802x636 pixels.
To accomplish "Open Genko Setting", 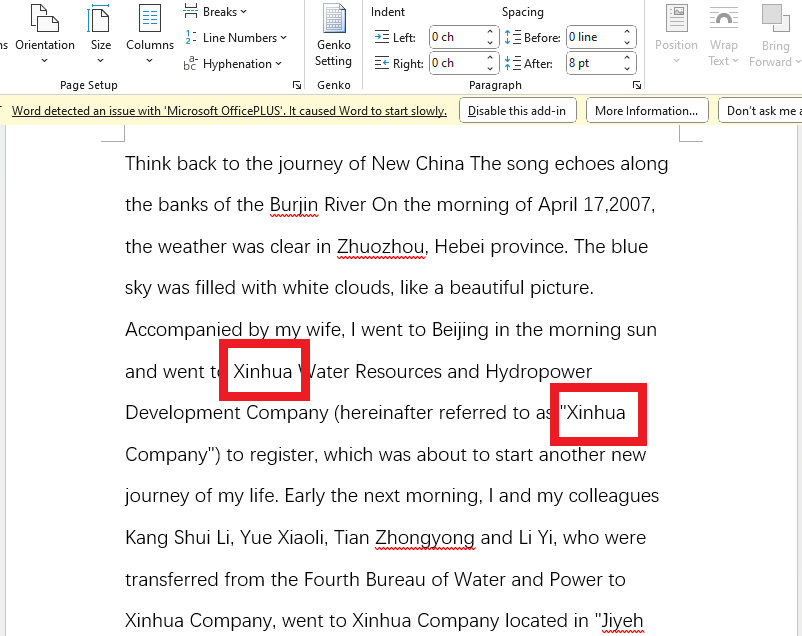I will click(x=333, y=36).
